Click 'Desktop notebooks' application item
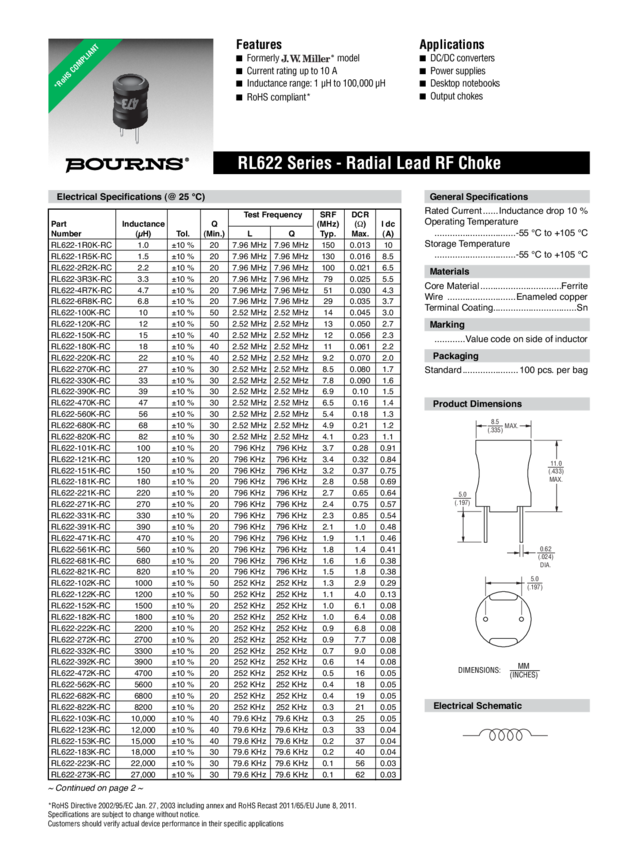Screen dimensions: 638x850 (x=465, y=83)
